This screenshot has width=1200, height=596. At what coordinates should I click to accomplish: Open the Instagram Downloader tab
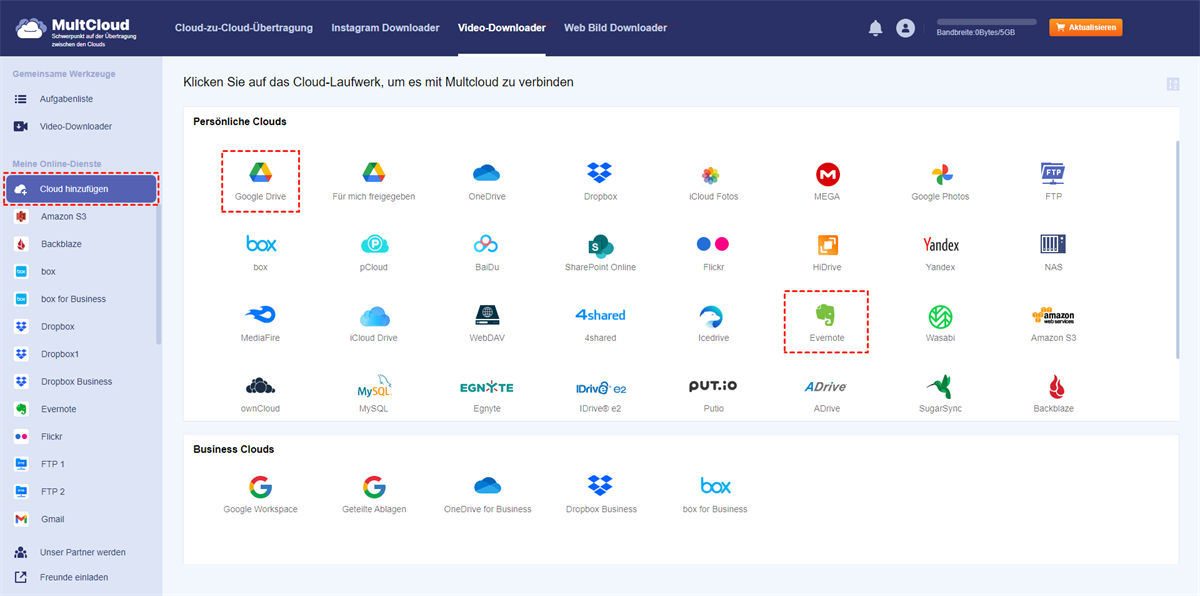point(385,28)
